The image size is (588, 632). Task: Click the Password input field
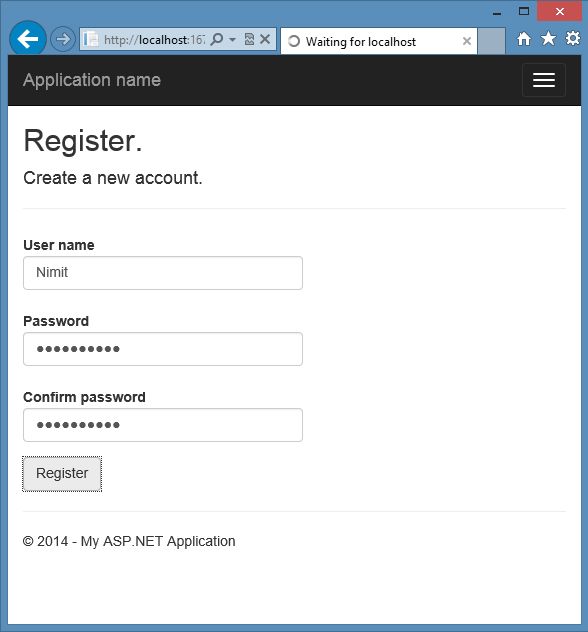pos(163,349)
